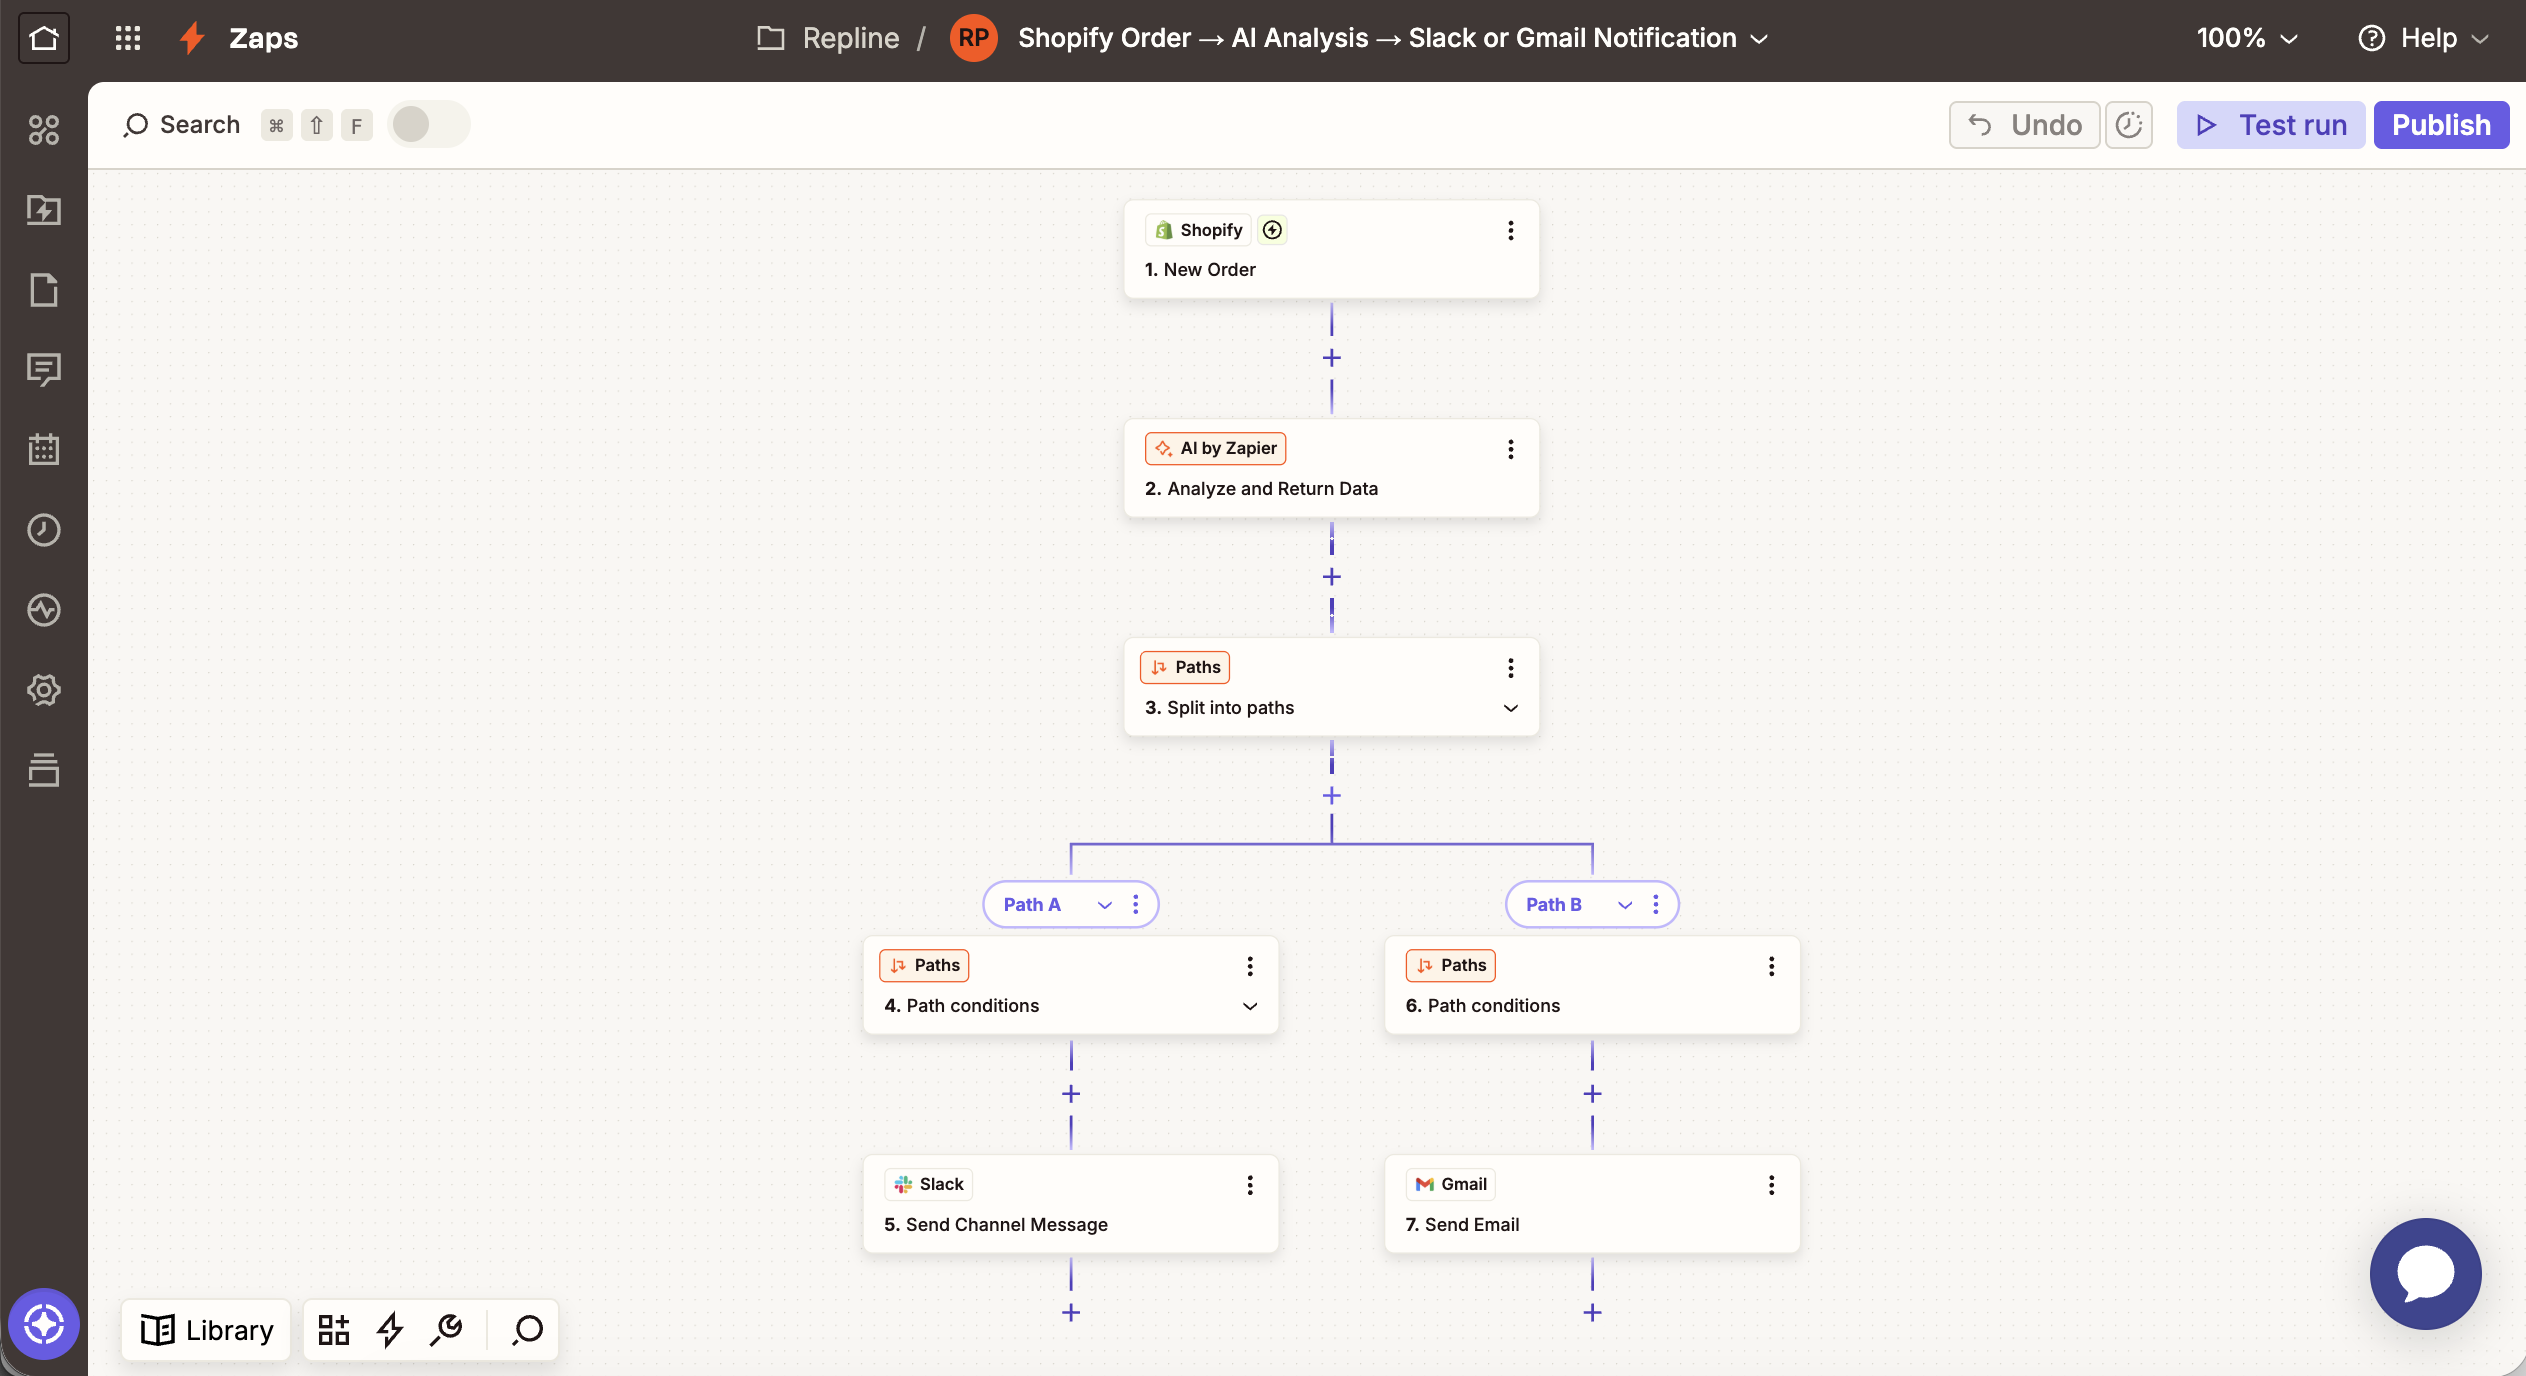Open the zoom 100% dropdown
This screenshot has height=1376, width=2526.
coord(2248,38)
